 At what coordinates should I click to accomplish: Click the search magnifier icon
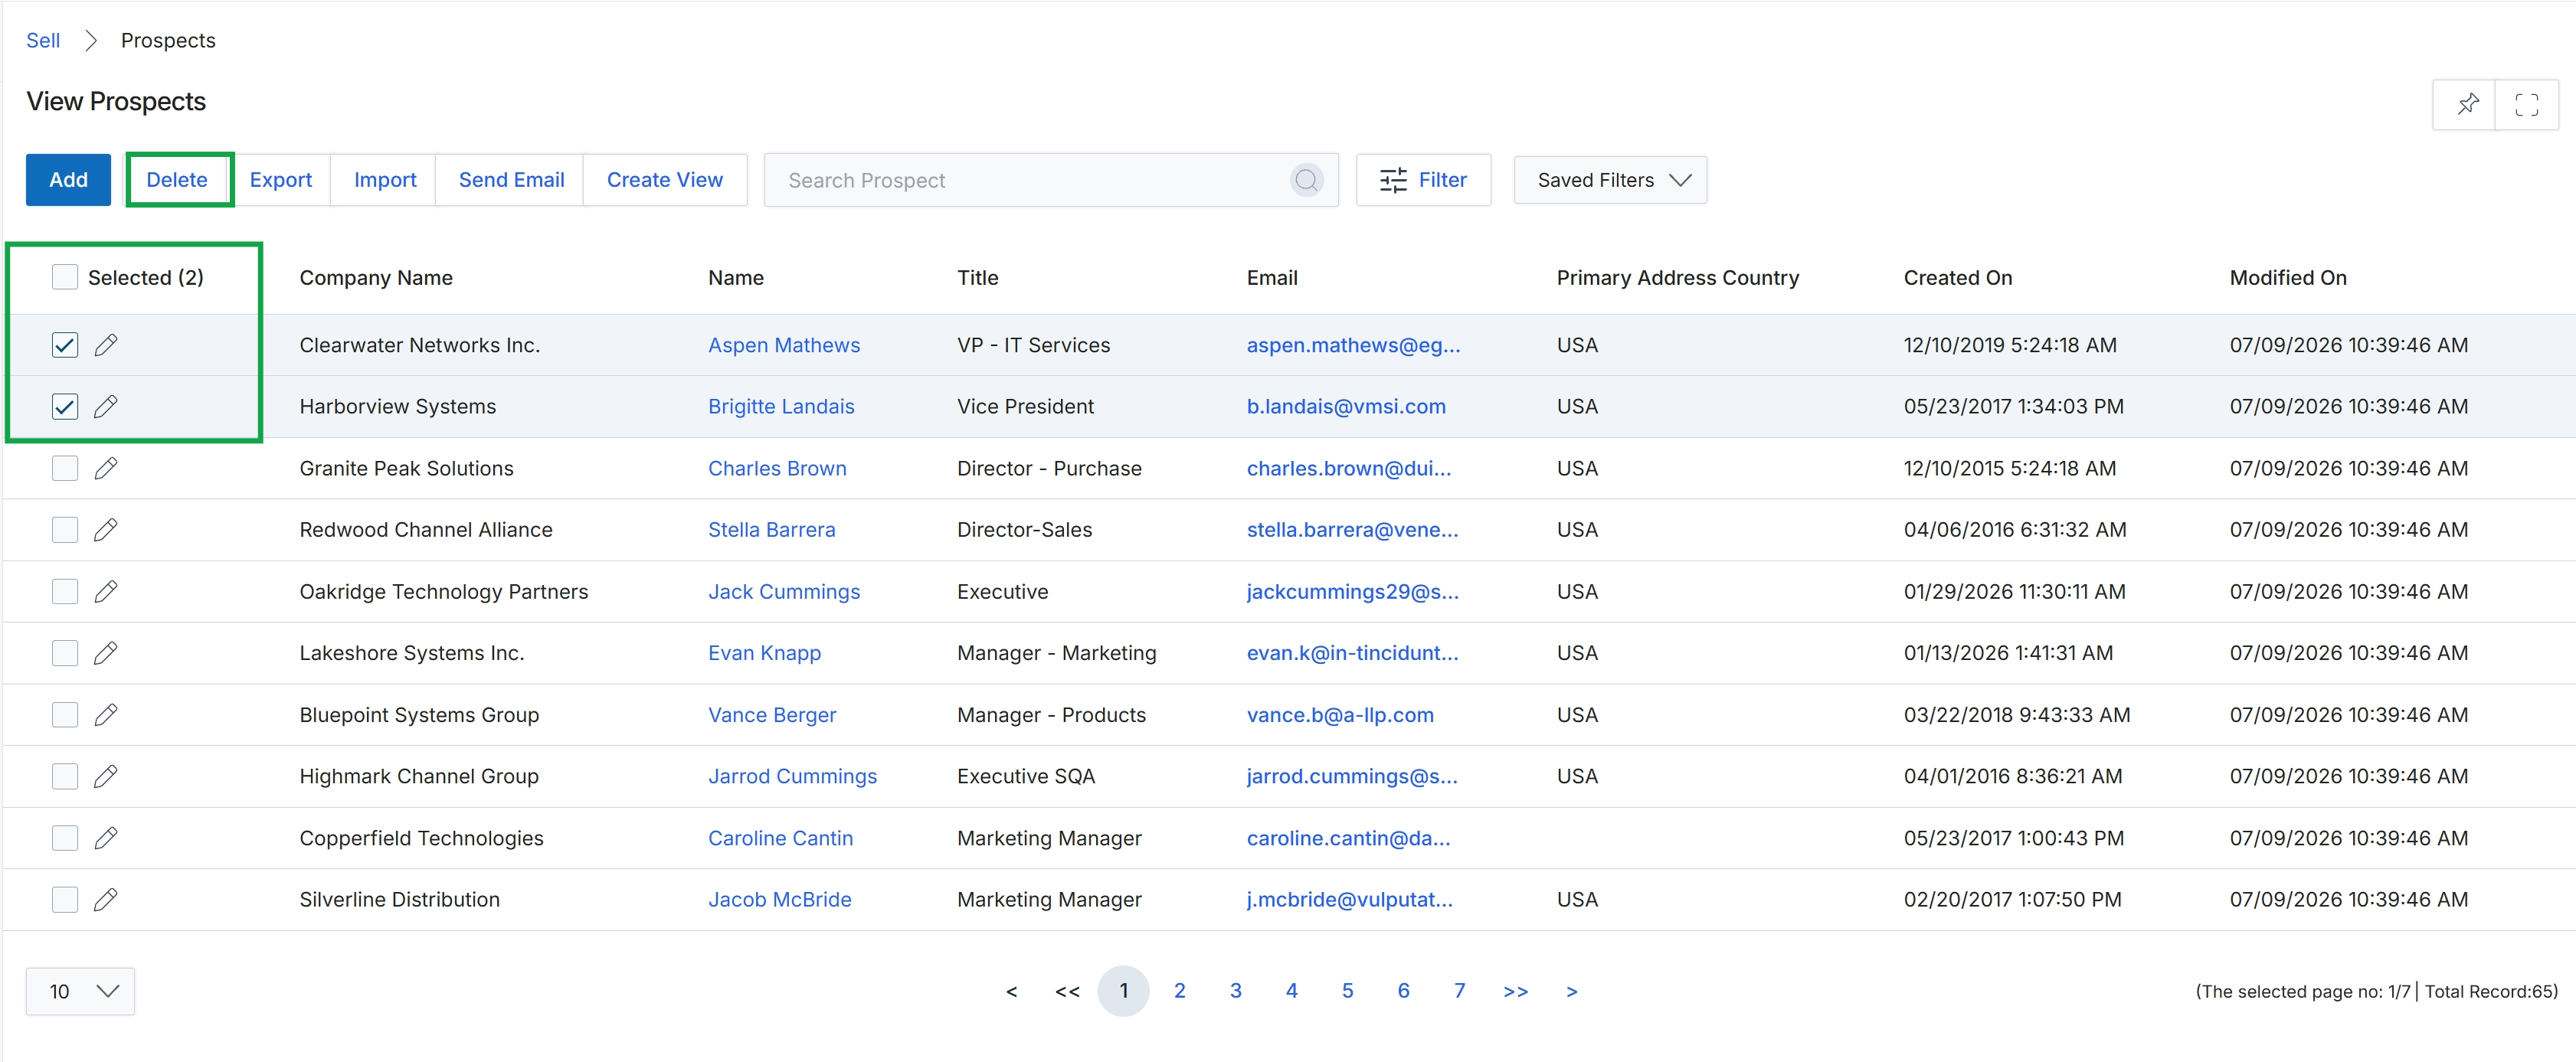tap(1306, 180)
